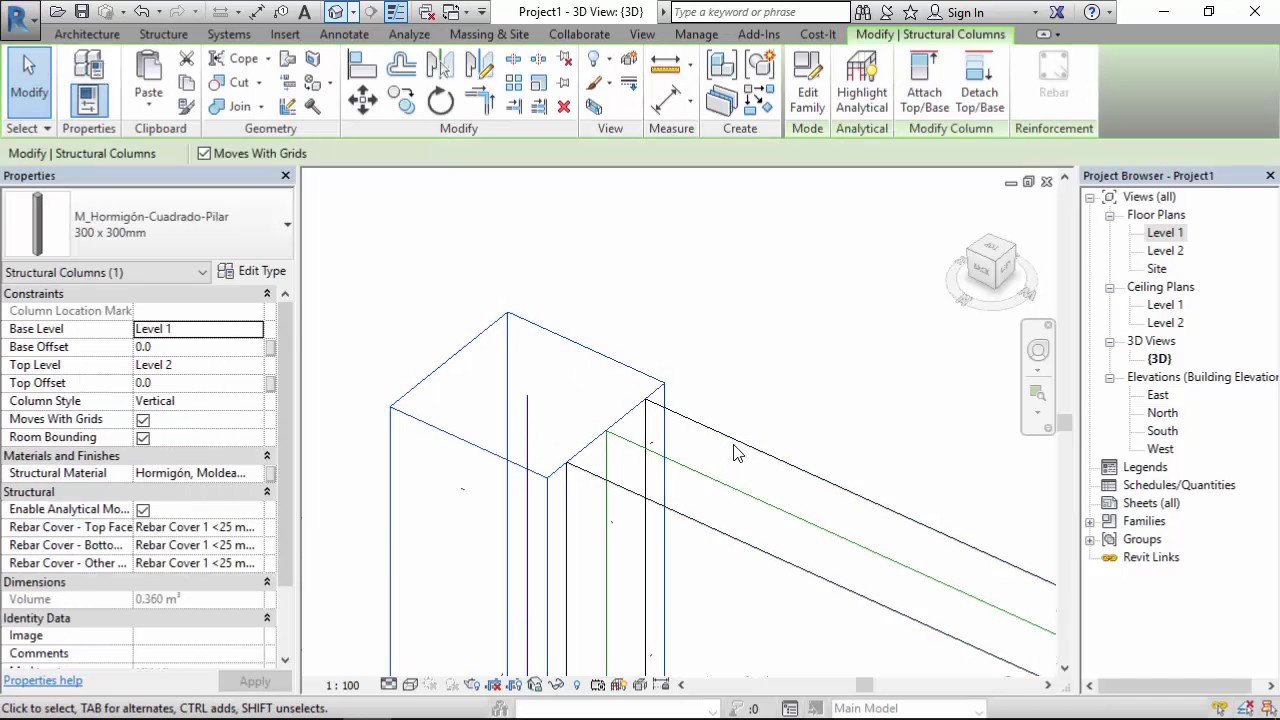Image resolution: width=1280 pixels, height=720 pixels.
Task: Expand the Families tree node
Action: (x=1090, y=521)
